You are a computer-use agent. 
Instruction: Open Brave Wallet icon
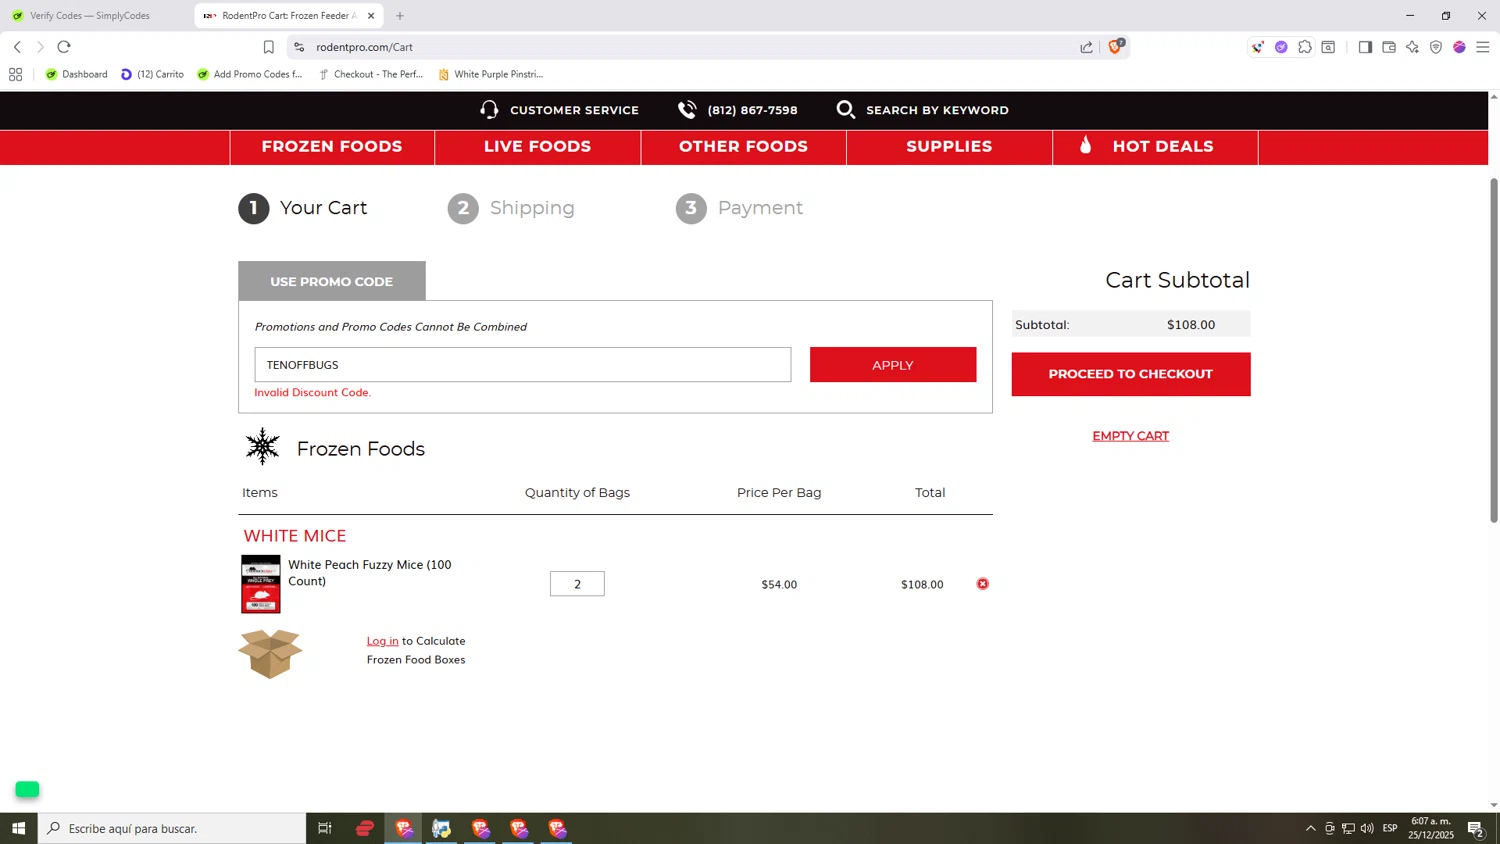point(1389,47)
